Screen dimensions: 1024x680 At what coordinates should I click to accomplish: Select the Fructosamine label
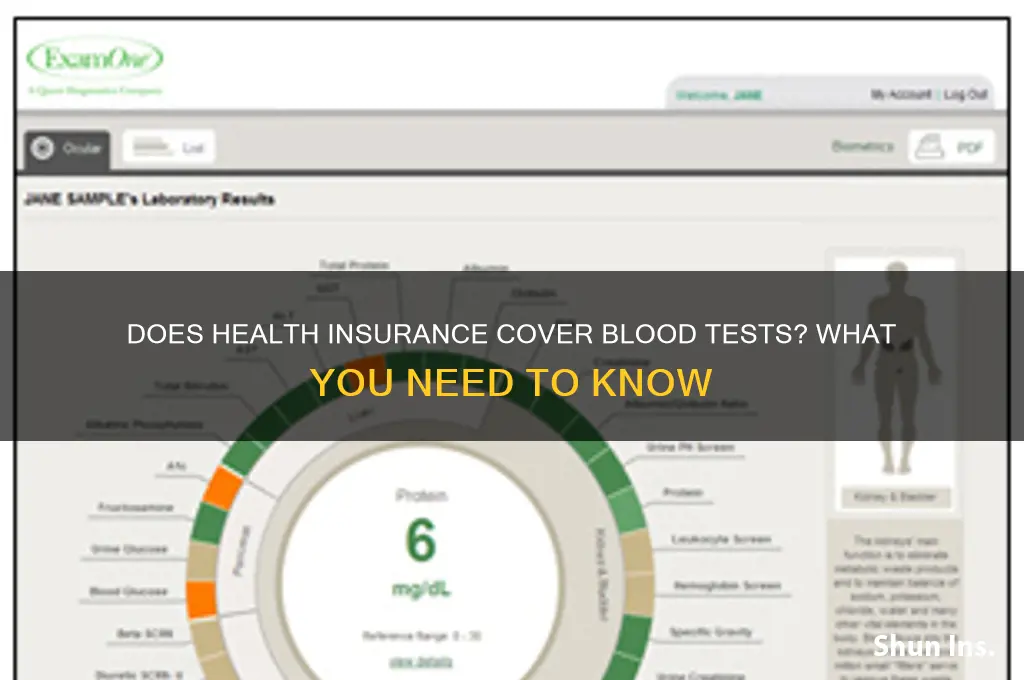[x=135, y=508]
